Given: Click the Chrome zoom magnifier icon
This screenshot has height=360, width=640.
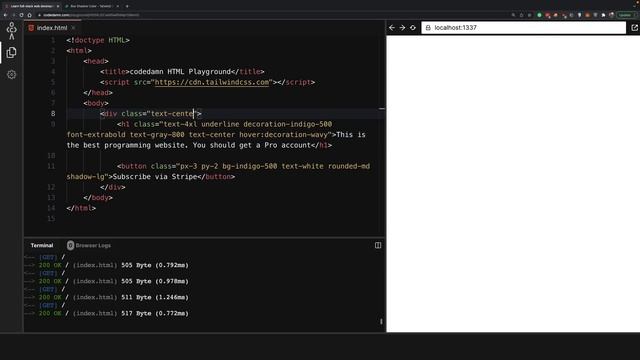Looking at the screenshot, I should 513,15.
